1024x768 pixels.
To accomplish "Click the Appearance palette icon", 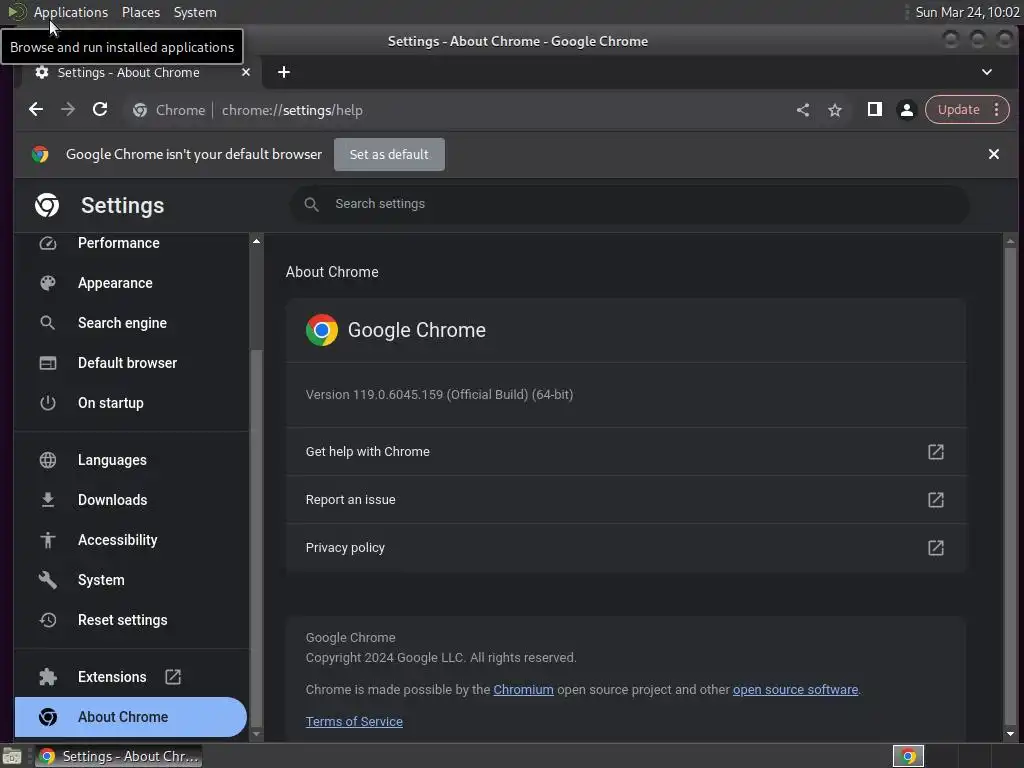I will click(x=48, y=283).
